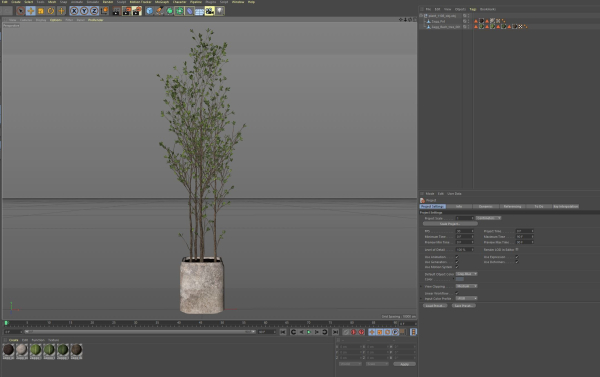Open Default Object Color dropdown

click(x=466, y=274)
